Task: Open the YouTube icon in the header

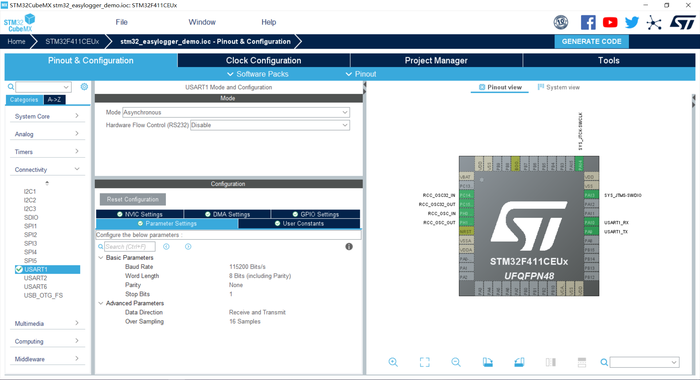Action: (610, 22)
